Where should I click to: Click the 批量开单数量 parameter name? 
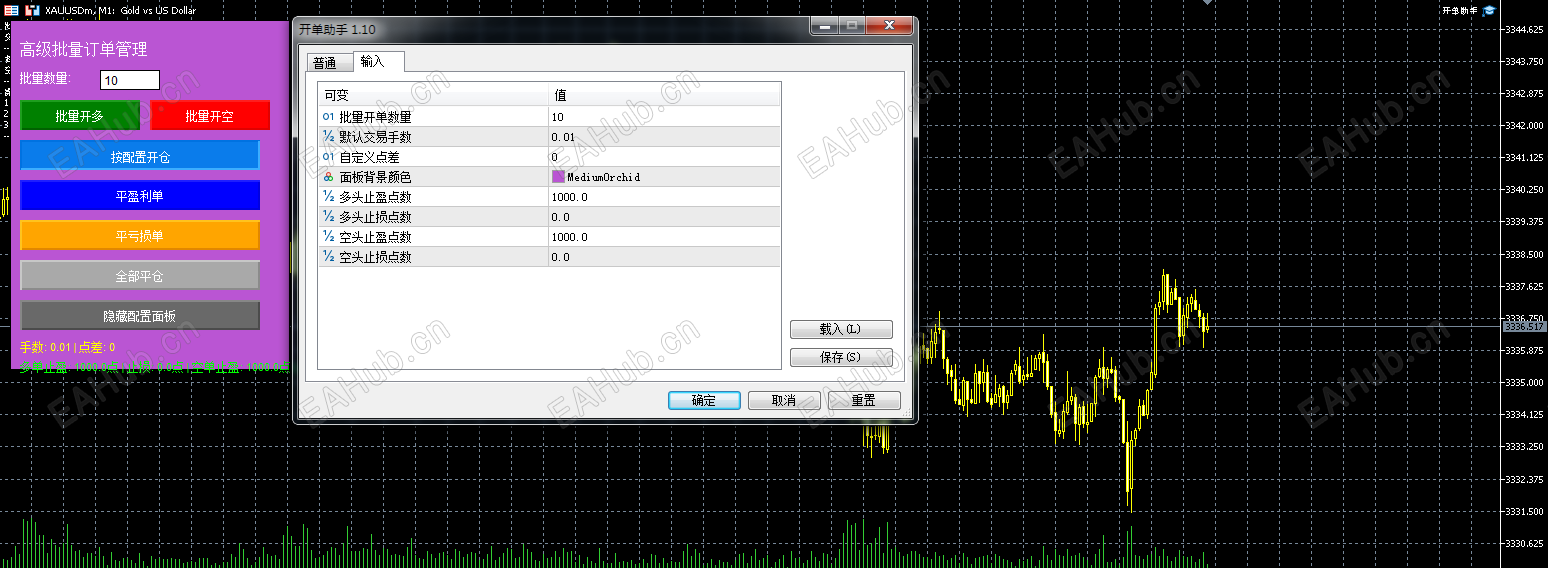376,117
